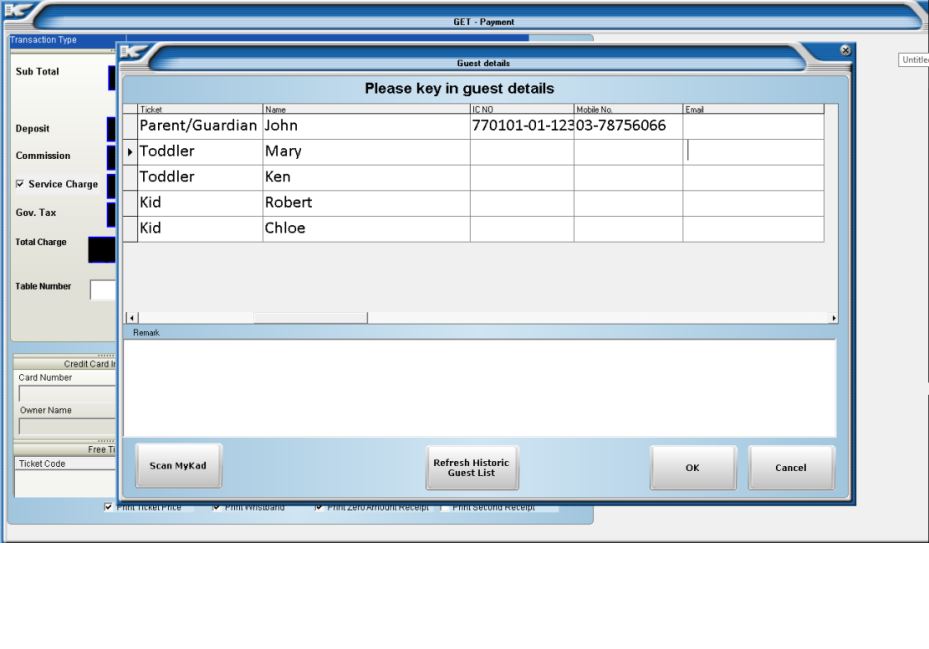929x649 pixels.
Task: Select the Toddler ticket cell in Ken's row
Action: point(200,178)
